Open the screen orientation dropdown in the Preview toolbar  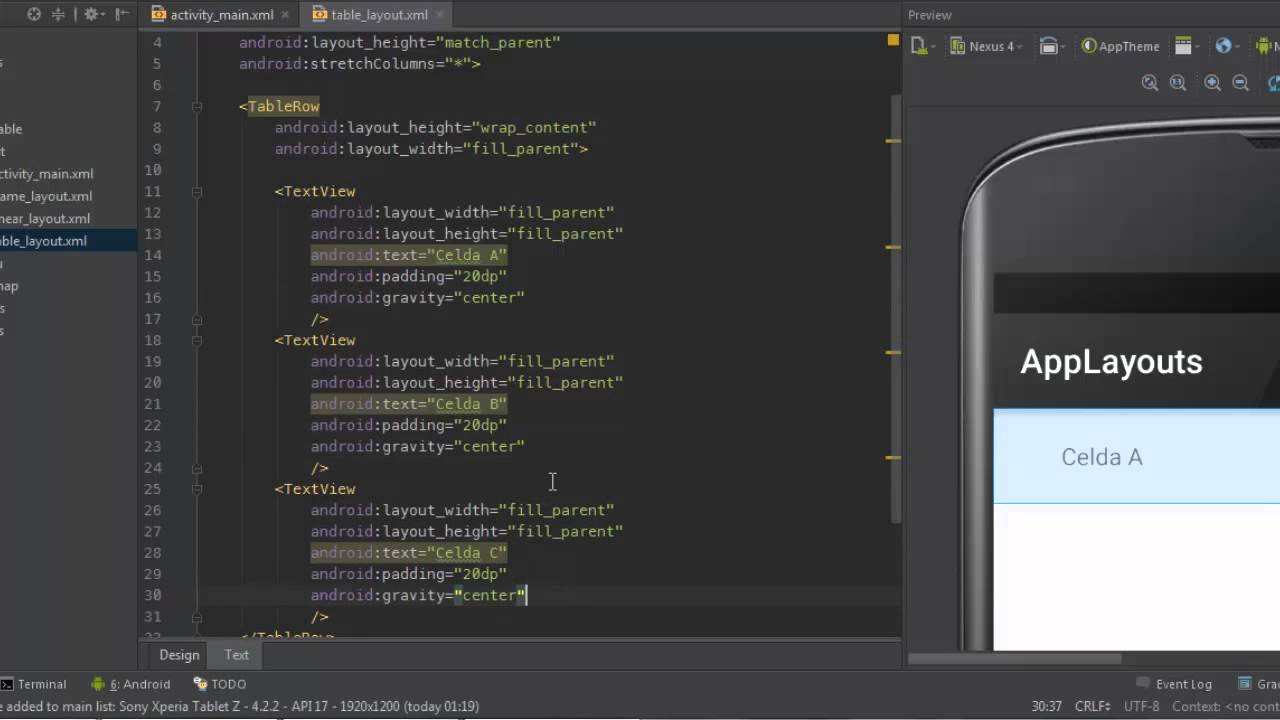[1050, 46]
